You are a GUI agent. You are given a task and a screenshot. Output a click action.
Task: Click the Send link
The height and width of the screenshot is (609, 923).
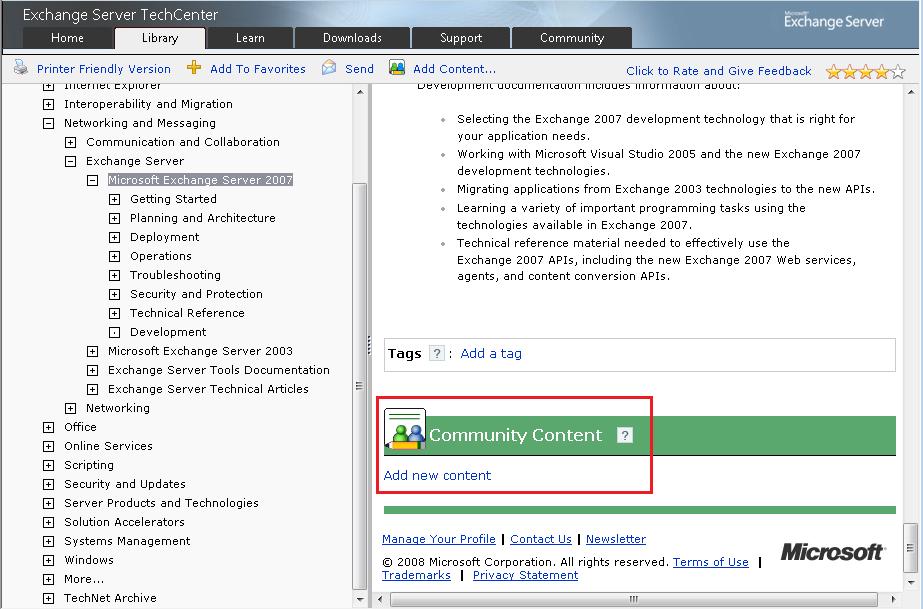359,69
